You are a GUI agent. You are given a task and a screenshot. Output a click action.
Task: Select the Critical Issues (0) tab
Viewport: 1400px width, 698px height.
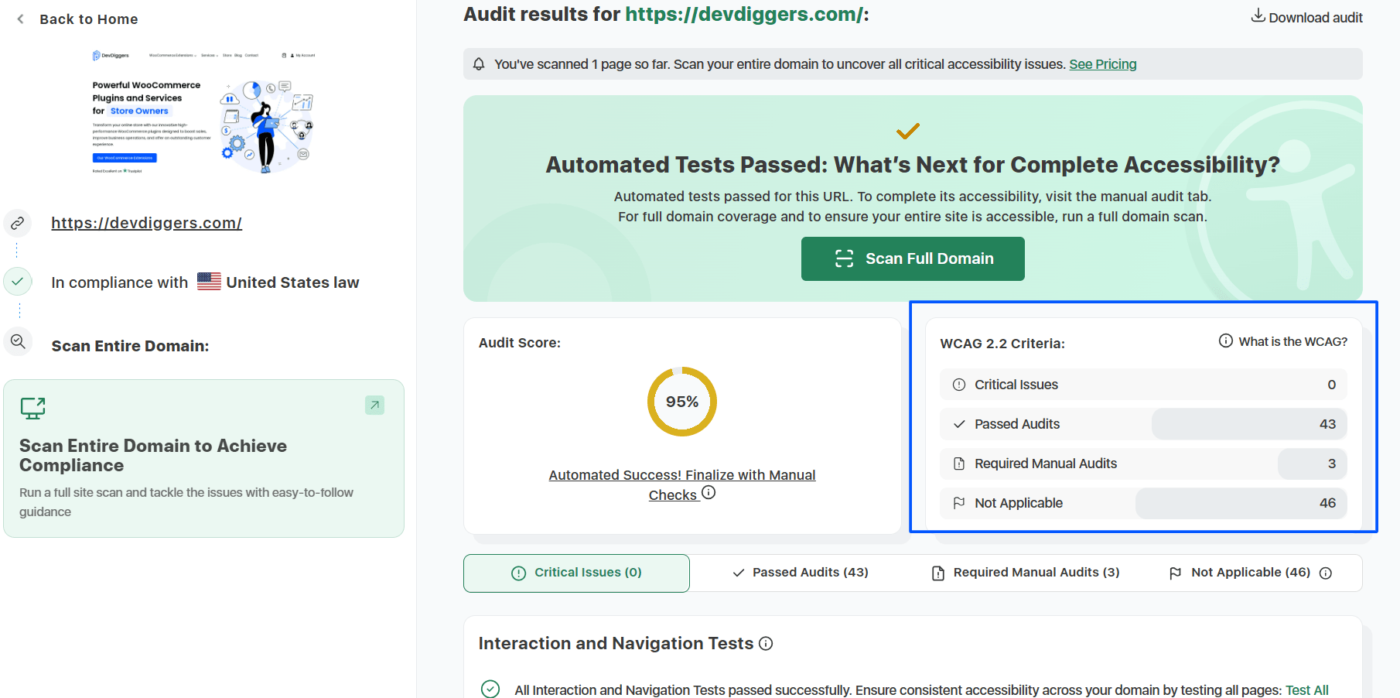[x=576, y=573]
